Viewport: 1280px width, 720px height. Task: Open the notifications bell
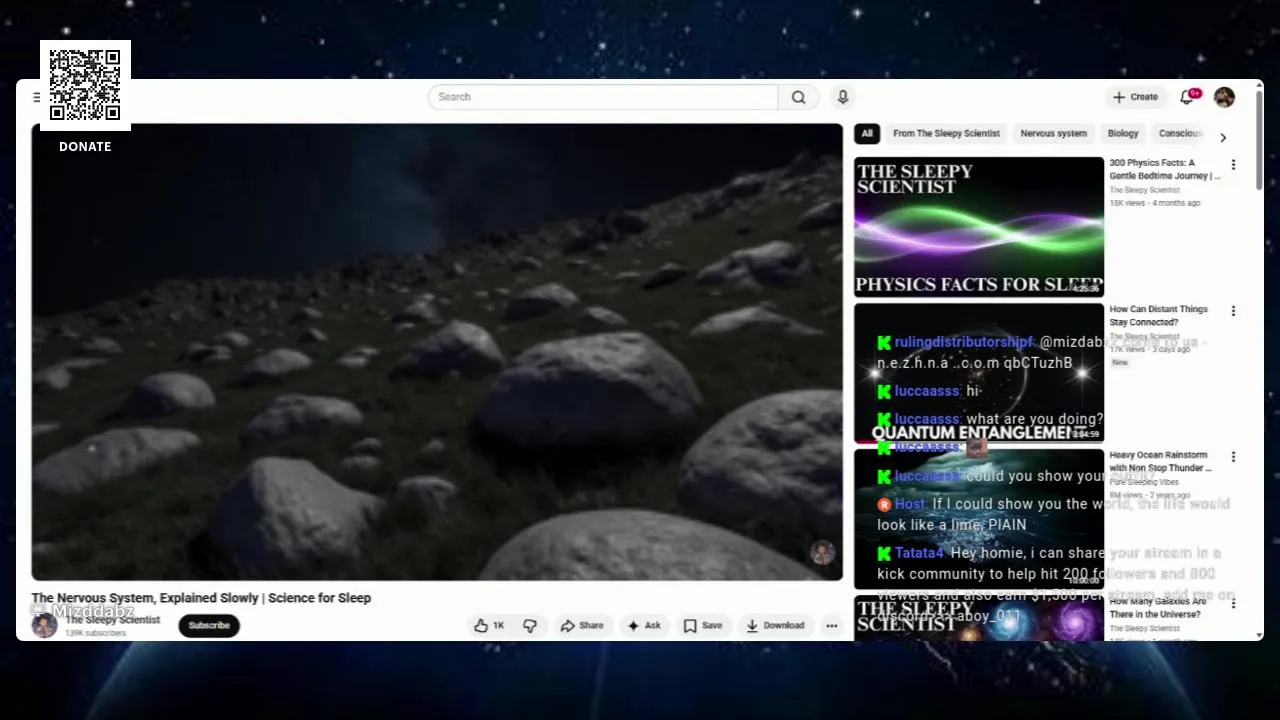tap(1187, 97)
